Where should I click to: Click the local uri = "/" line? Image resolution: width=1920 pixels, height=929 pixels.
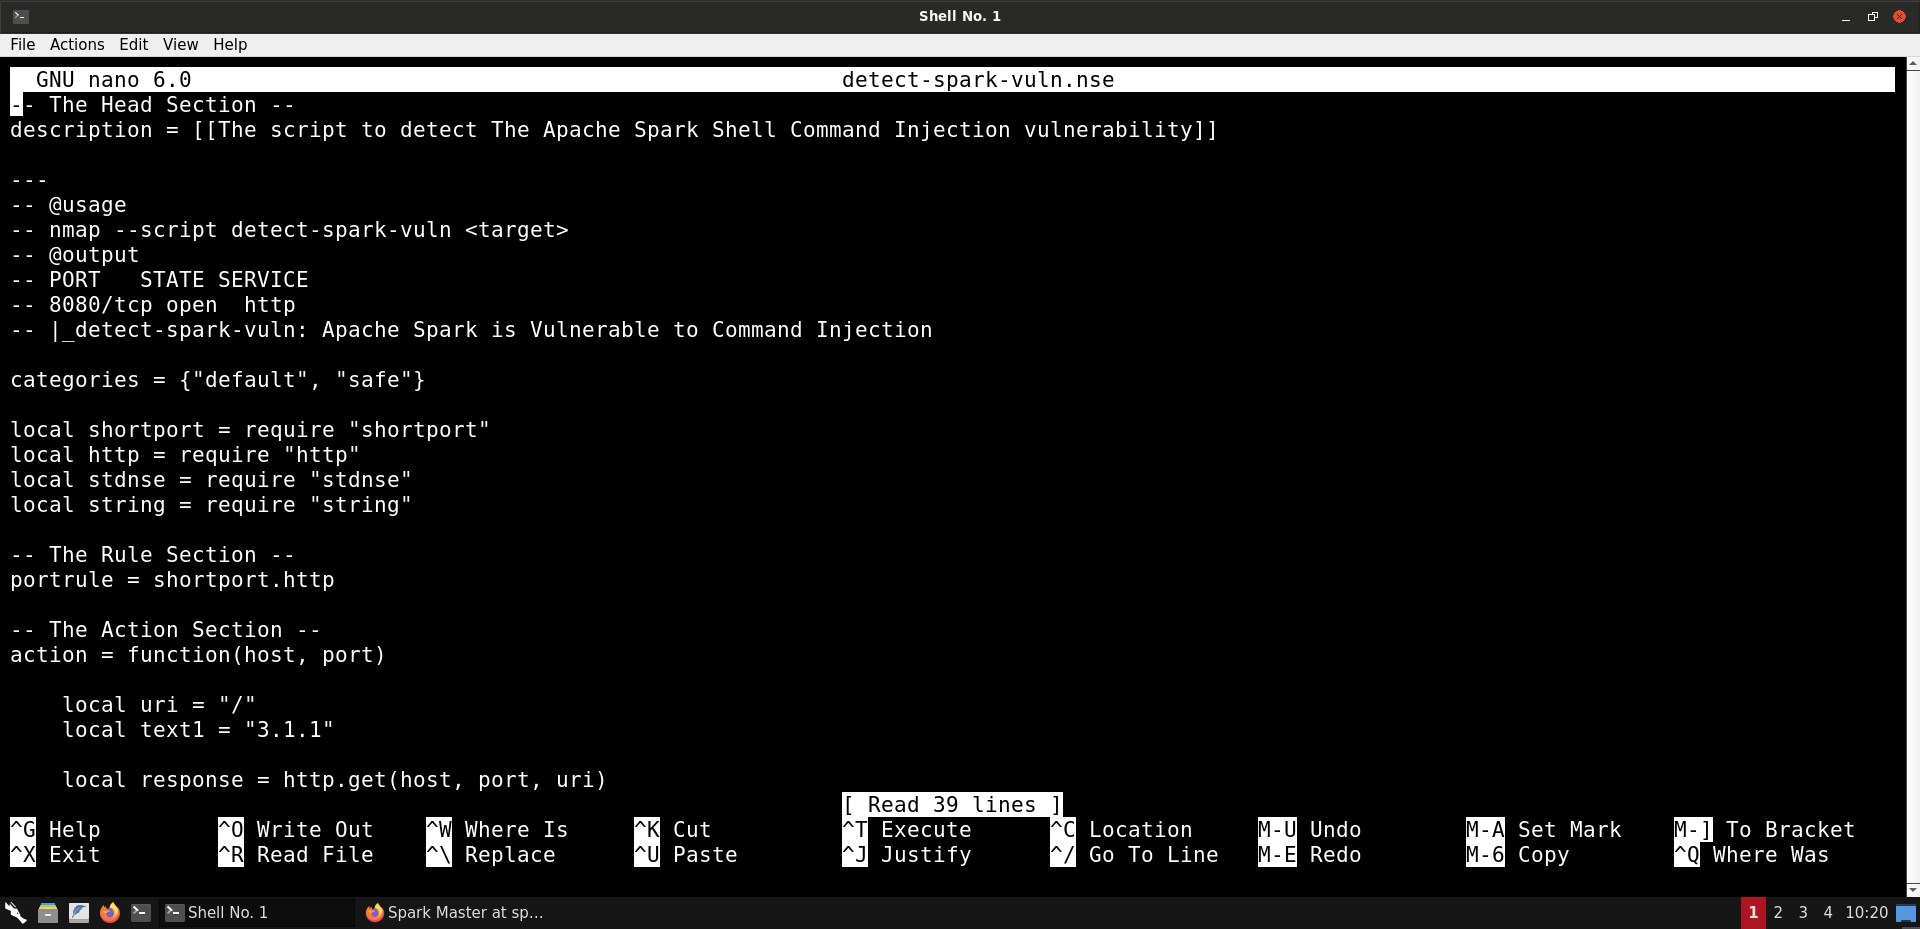(159, 705)
